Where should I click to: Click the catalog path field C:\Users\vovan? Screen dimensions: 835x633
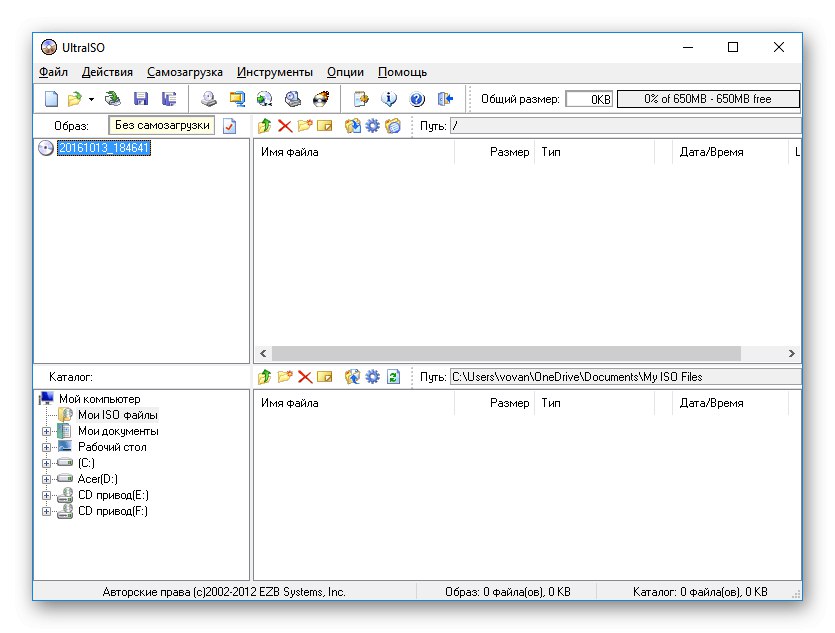click(625, 377)
